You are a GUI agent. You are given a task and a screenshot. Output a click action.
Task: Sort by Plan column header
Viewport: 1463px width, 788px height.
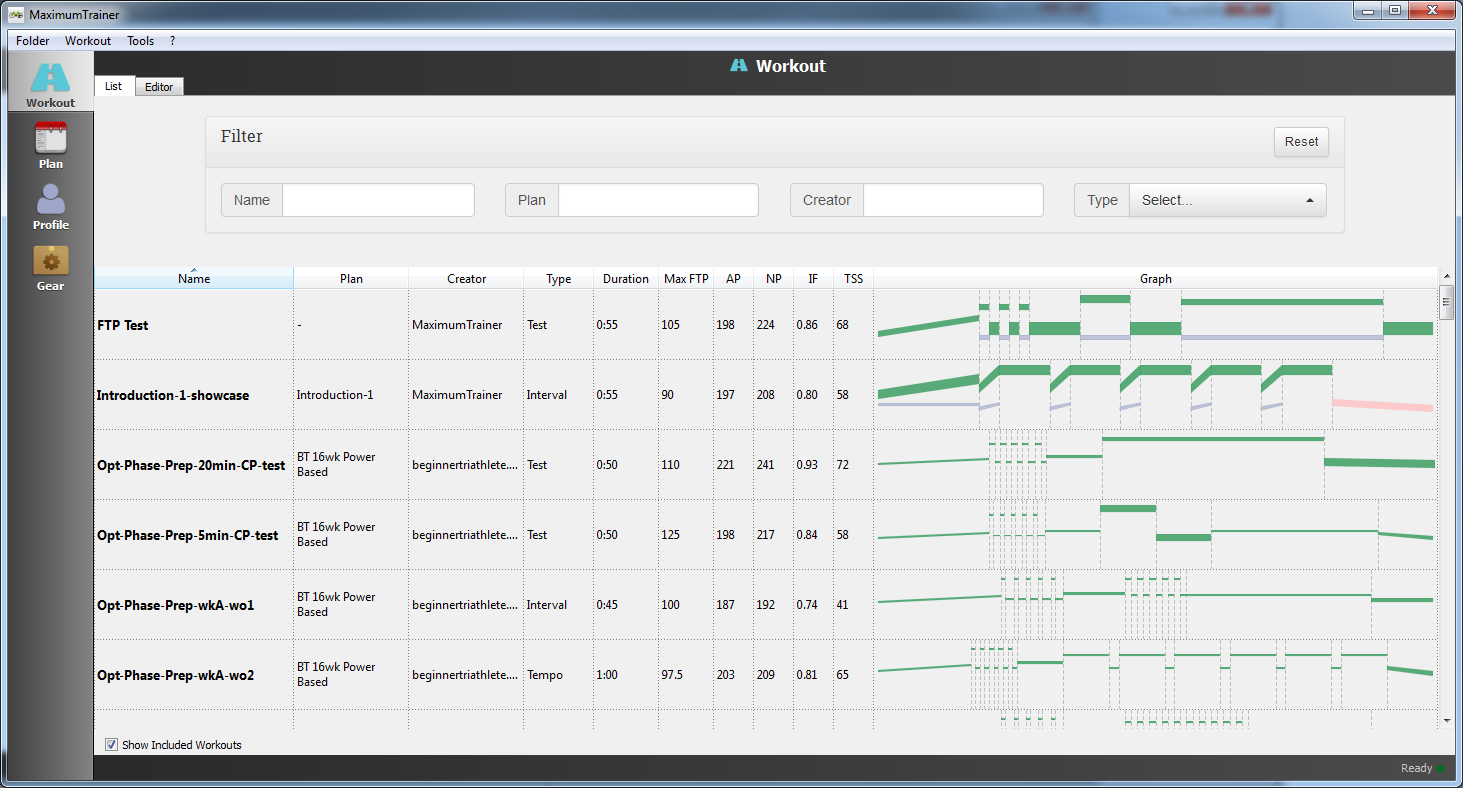click(x=351, y=278)
